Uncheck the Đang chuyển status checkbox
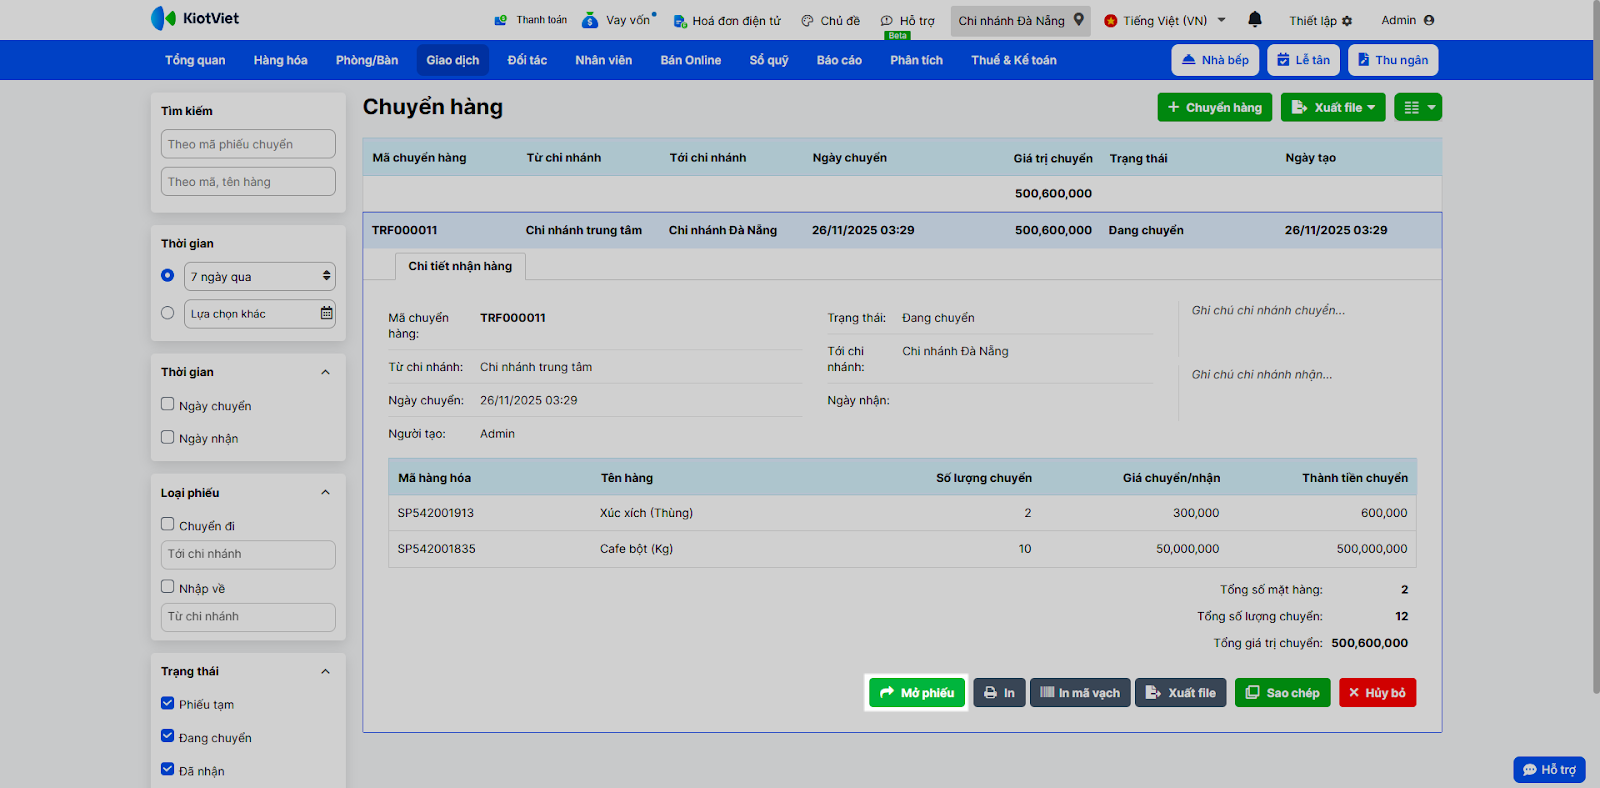The height and width of the screenshot is (788, 1600). tap(167, 736)
